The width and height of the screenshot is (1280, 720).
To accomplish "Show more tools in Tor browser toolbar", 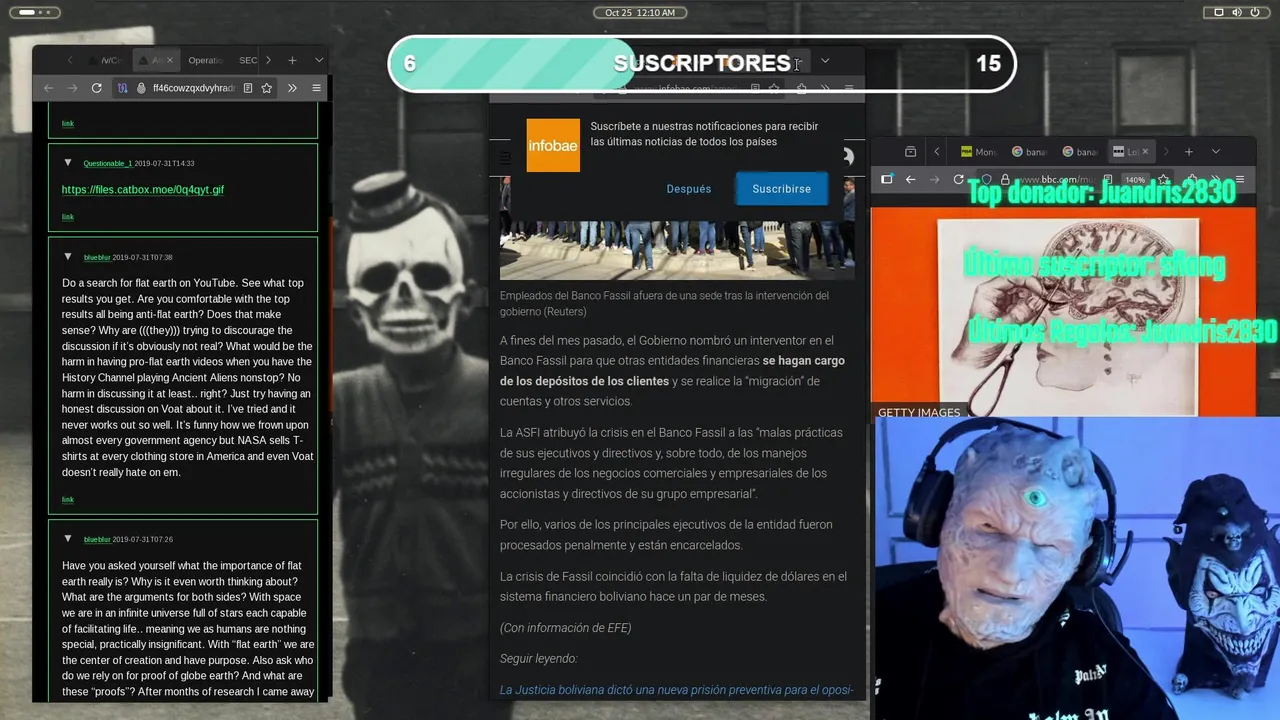I will [x=292, y=88].
